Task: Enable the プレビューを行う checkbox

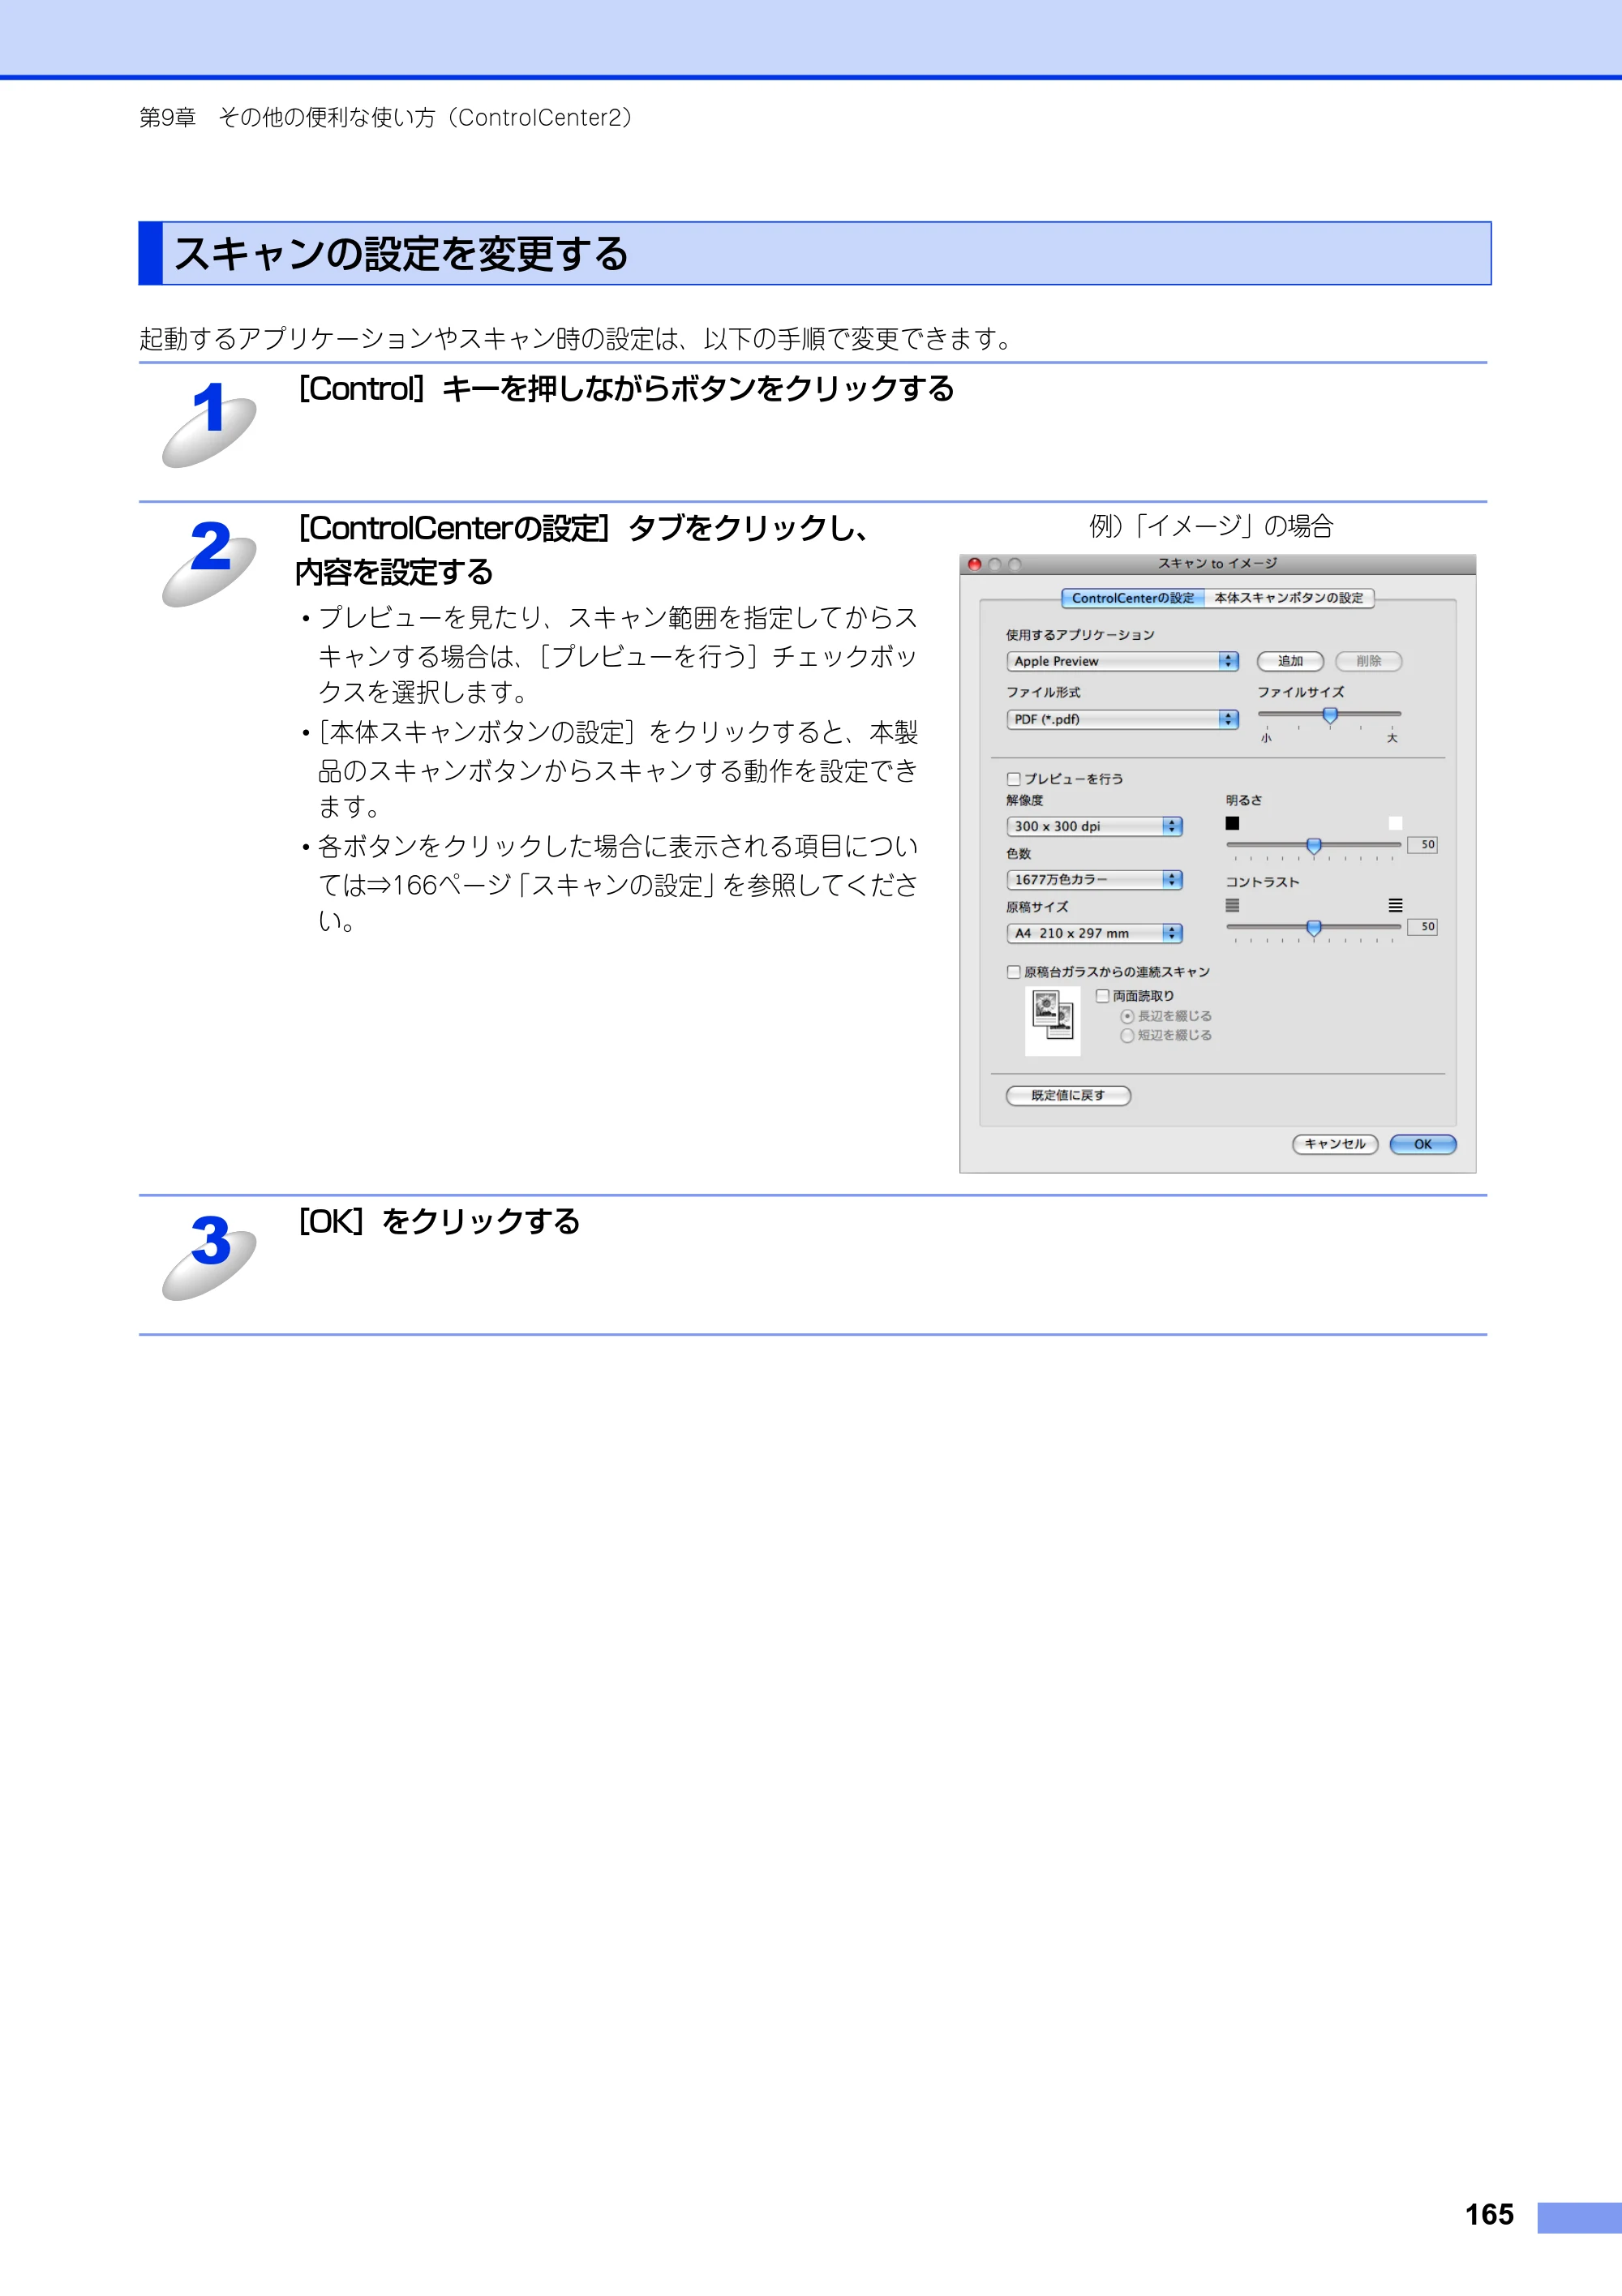Action: pos(1013,779)
